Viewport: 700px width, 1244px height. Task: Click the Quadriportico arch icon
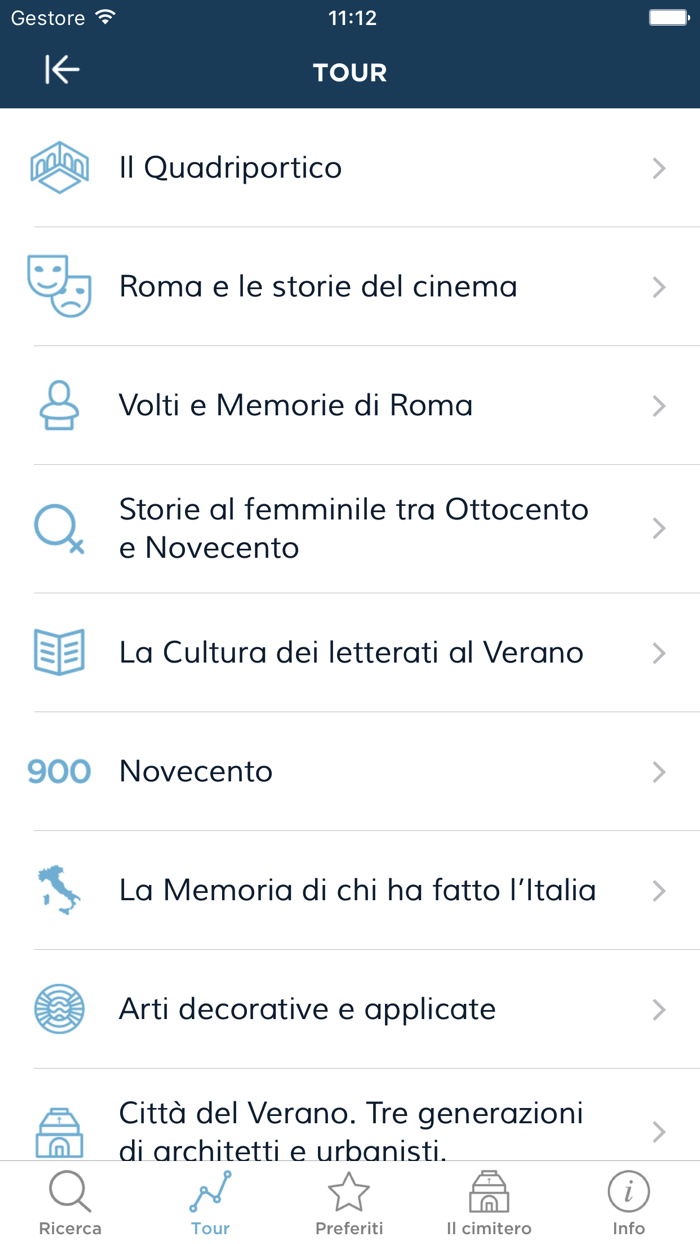tap(59, 167)
